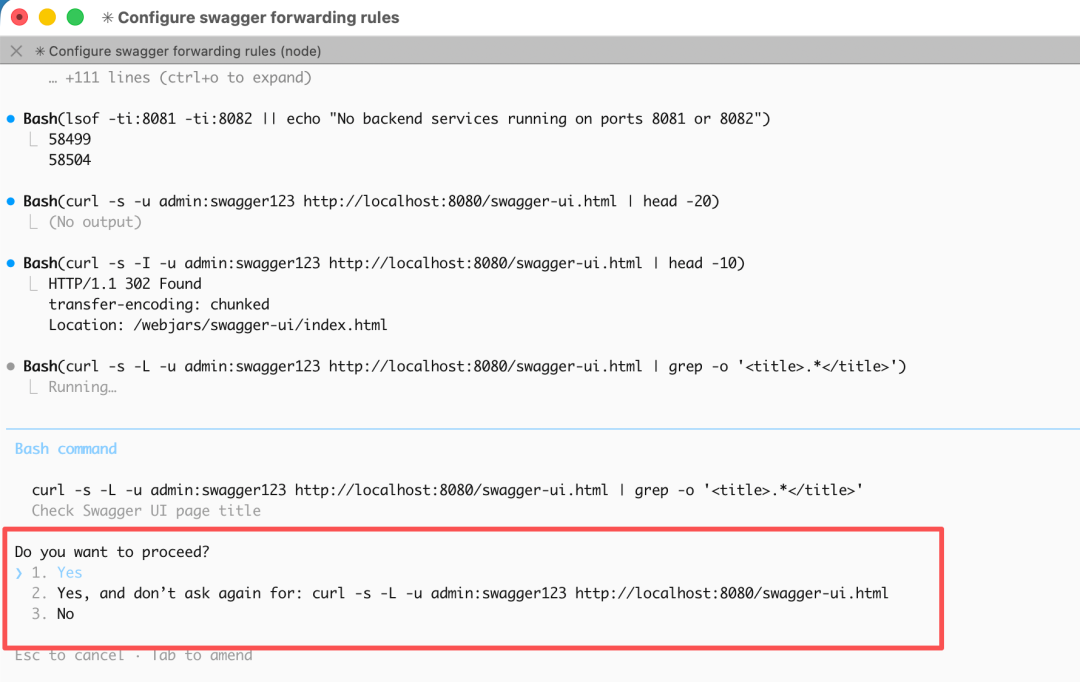
Task: Click output line 58504
Action: pyautogui.click(x=70, y=160)
